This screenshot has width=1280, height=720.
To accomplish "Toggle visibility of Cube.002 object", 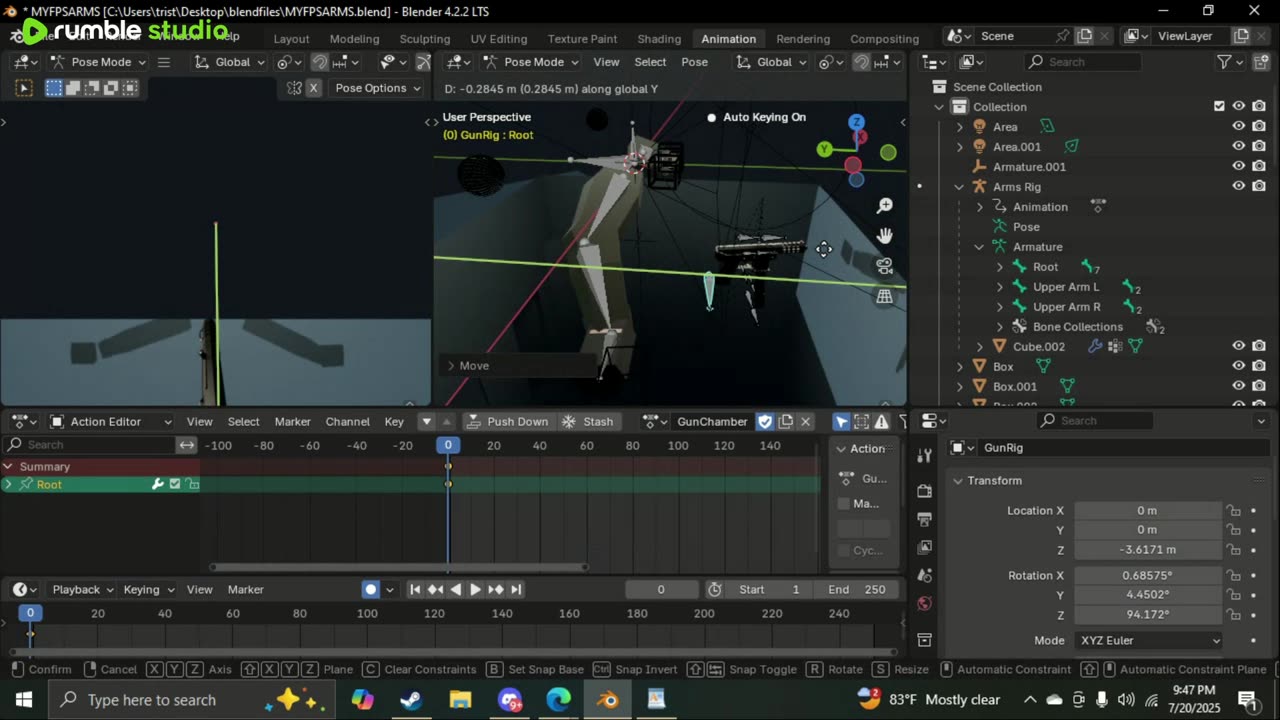I will (1238, 347).
